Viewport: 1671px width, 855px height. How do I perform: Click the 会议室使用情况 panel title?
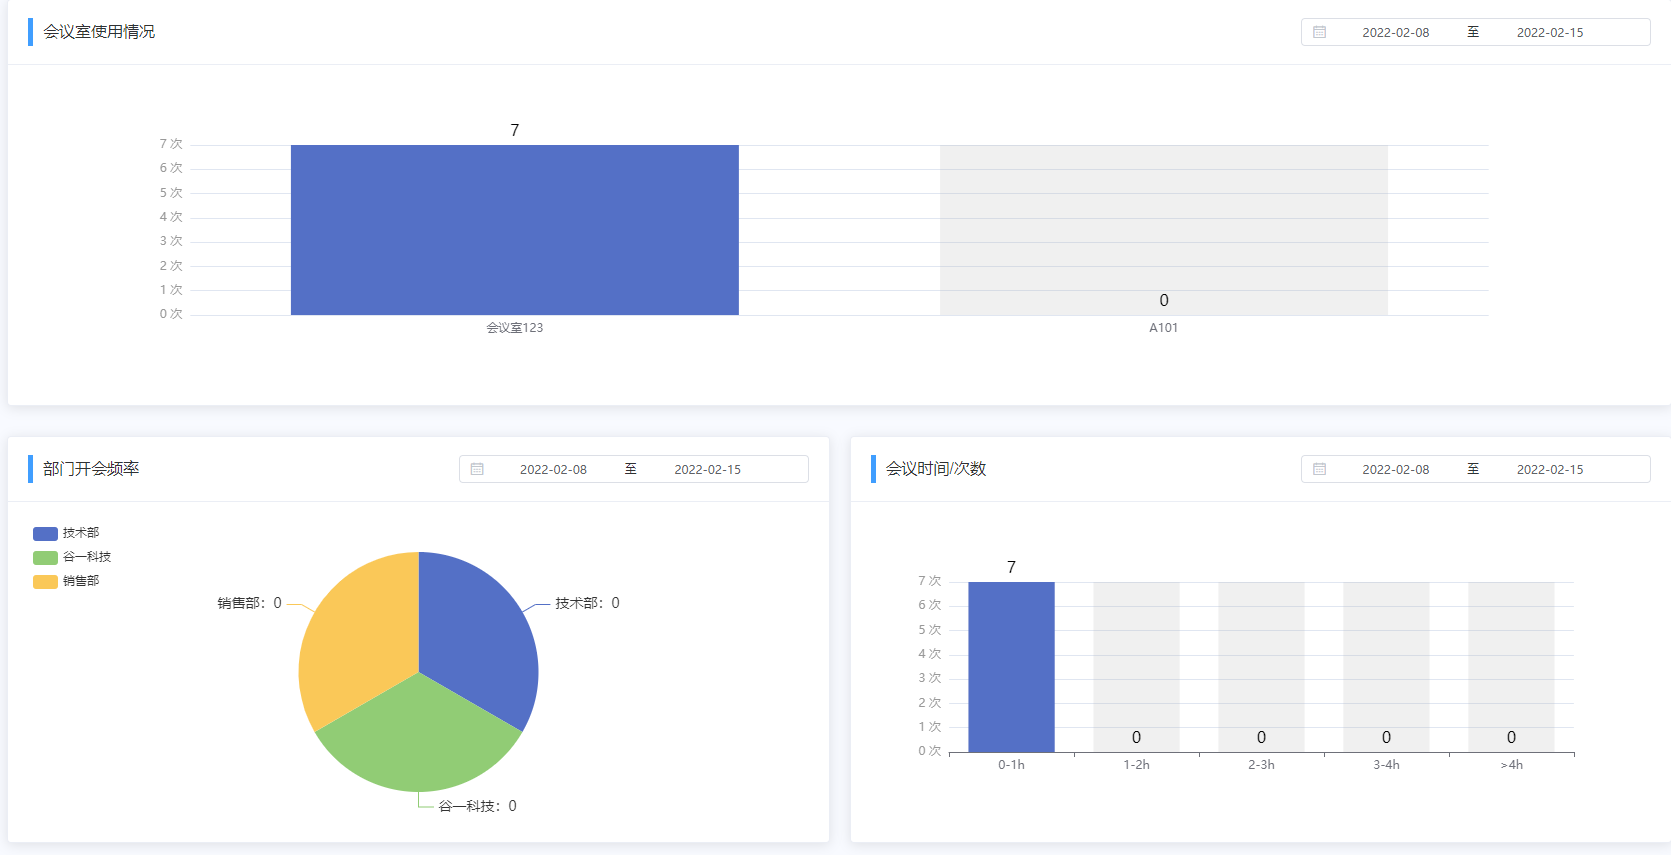pos(99,32)
